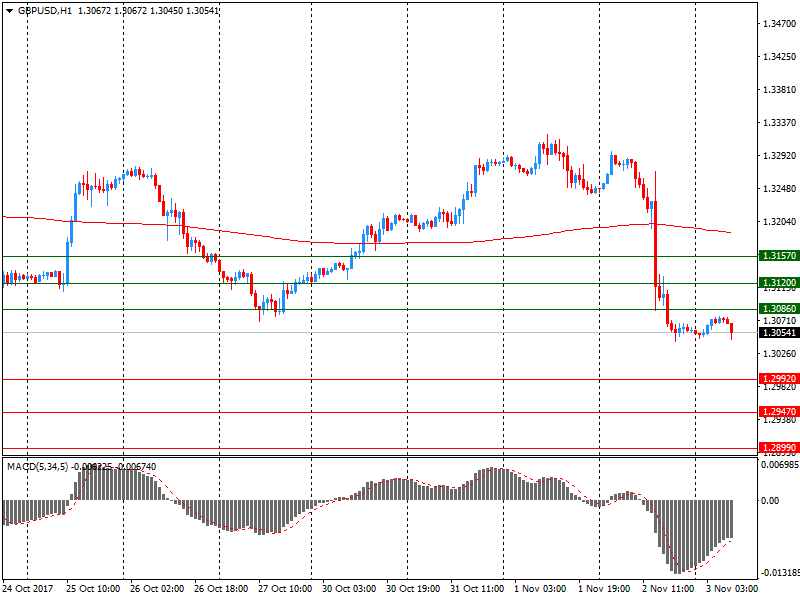Select the OHLC values in chart header
The width and height of the screenshot is (800, 600).
point(148,11)
